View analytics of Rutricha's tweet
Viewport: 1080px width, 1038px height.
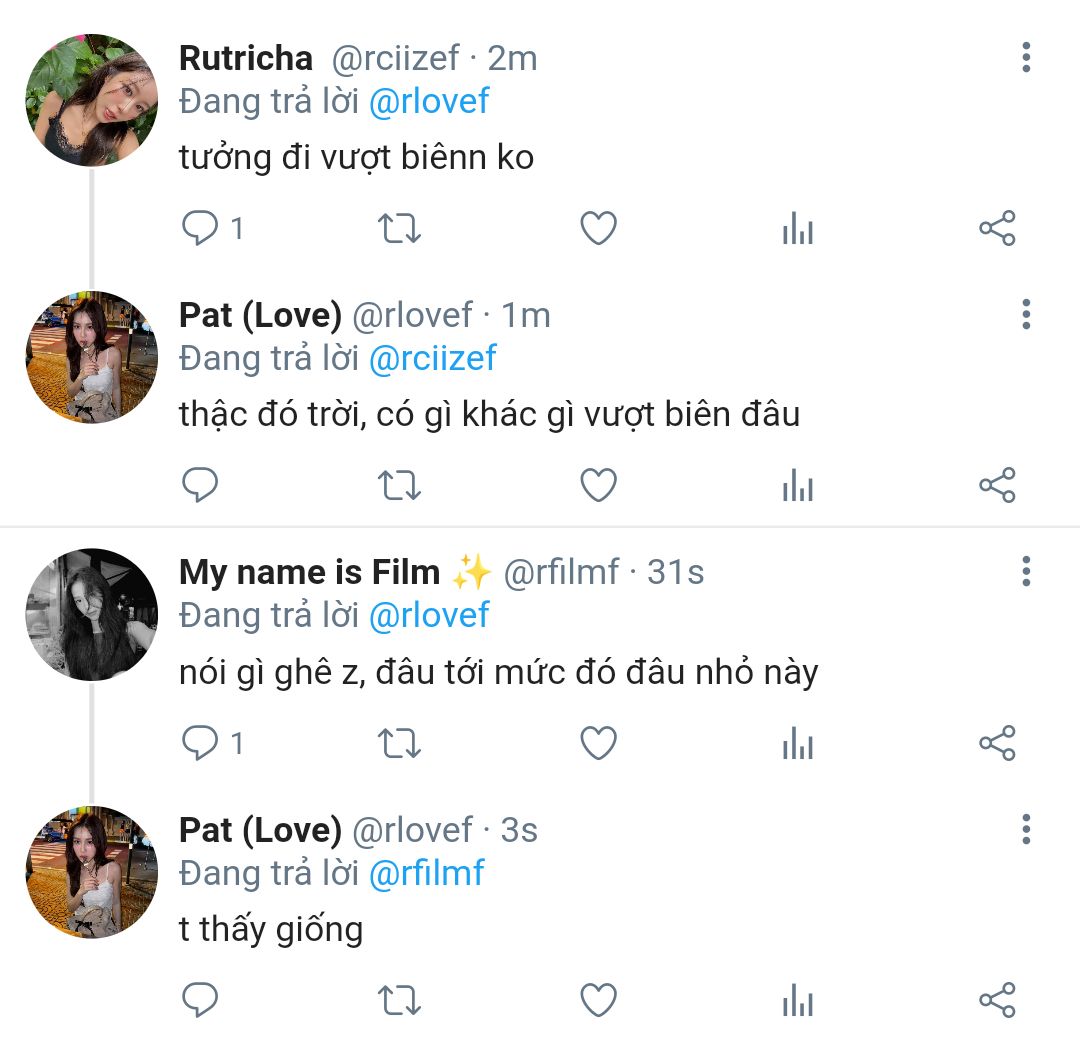coord(797,230)
